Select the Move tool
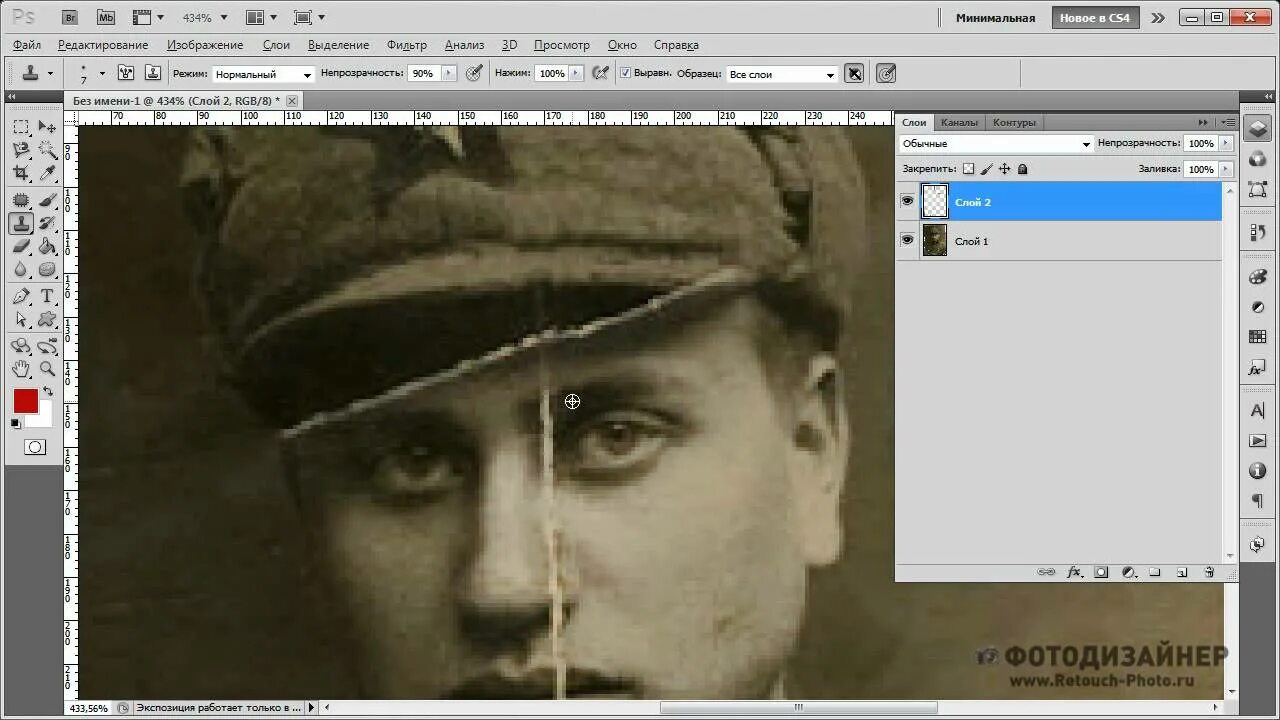1280x720 pixels. tap(47, 127)
